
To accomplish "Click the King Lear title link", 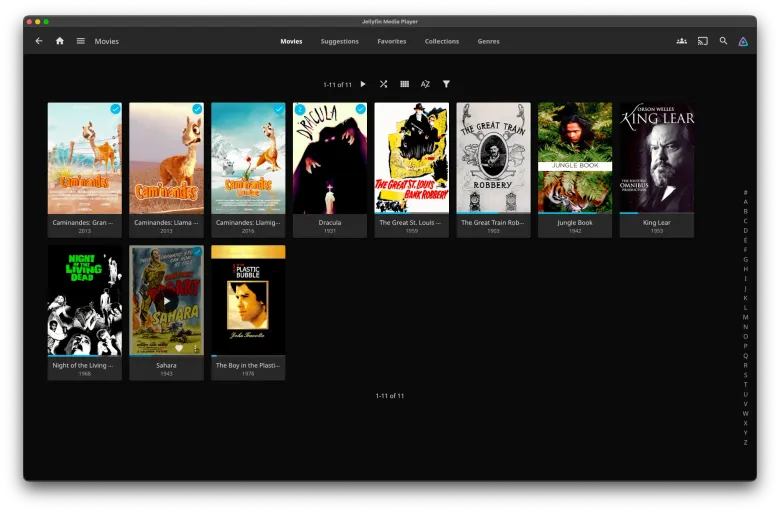I will click(657, 222).
